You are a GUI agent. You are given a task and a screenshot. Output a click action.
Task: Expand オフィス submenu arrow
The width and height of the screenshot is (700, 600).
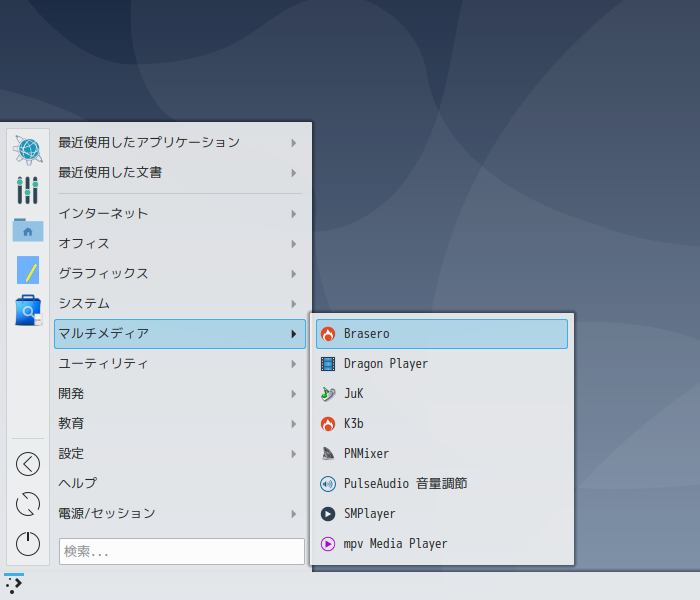pyautogui.click(x=294, y=244)
